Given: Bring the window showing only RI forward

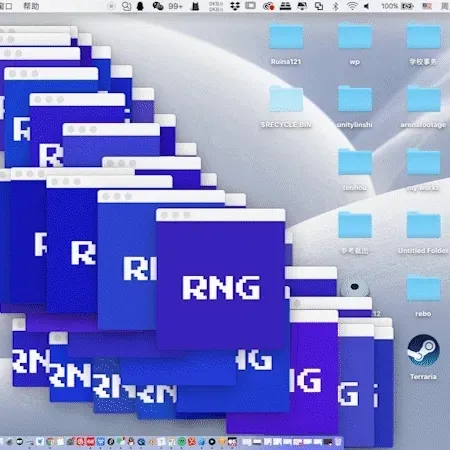Looking at the screenshot, I should 127,260.
